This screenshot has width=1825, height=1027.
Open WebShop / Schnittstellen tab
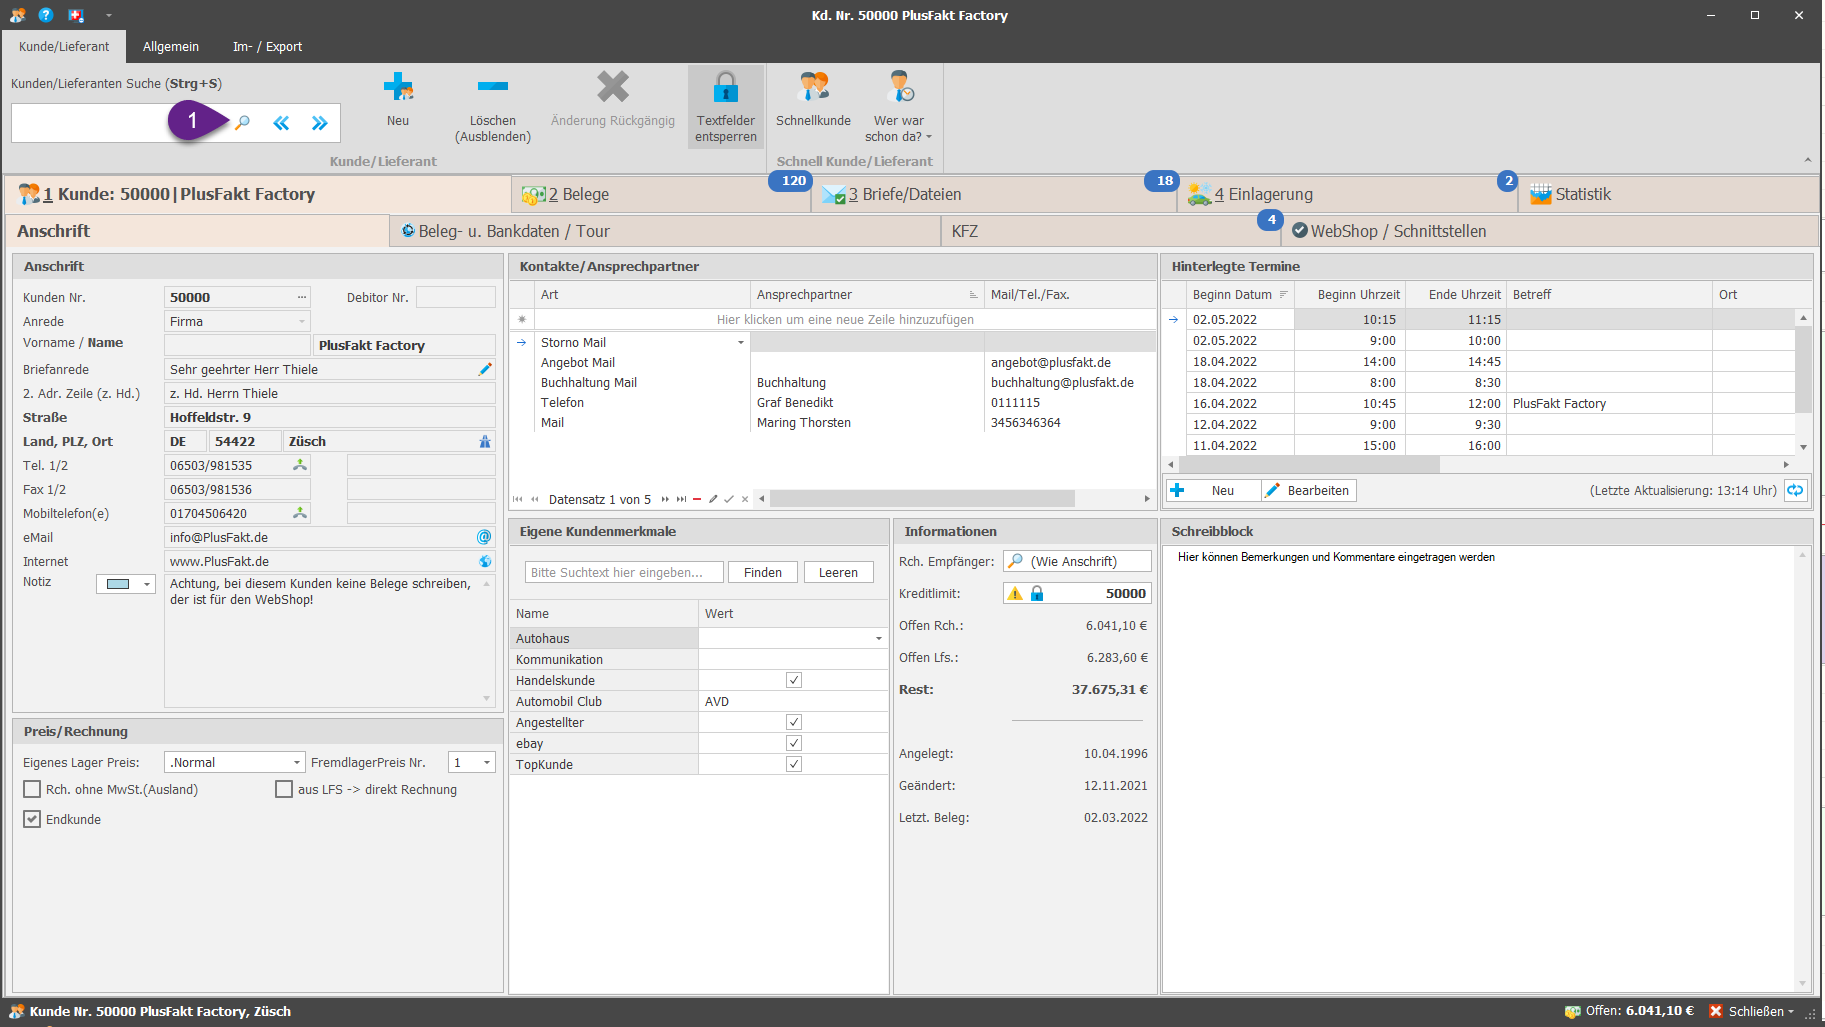pos(1550,231)
